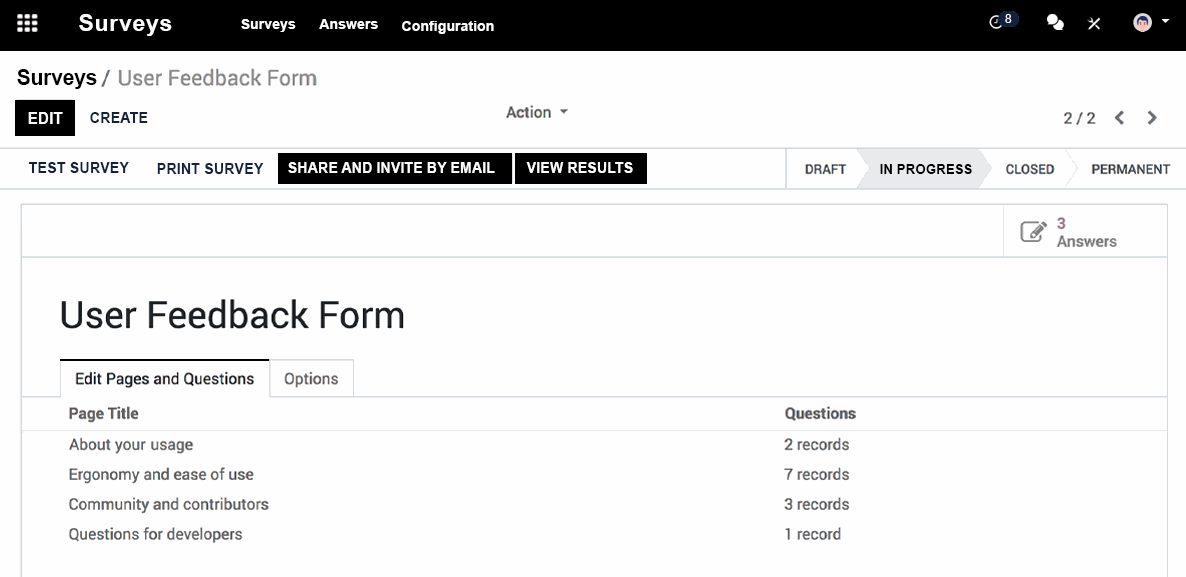
Task: Click the debug tools icon in top bar
Action: [x=1094, y=23]
